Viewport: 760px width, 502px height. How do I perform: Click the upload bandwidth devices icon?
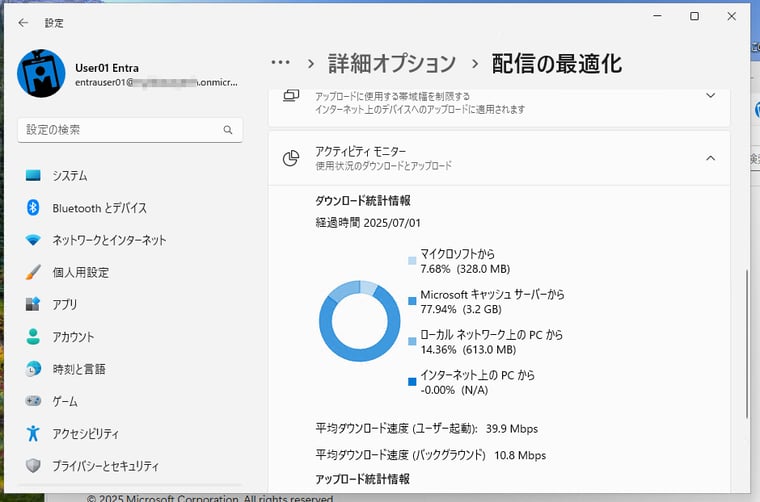291,95
